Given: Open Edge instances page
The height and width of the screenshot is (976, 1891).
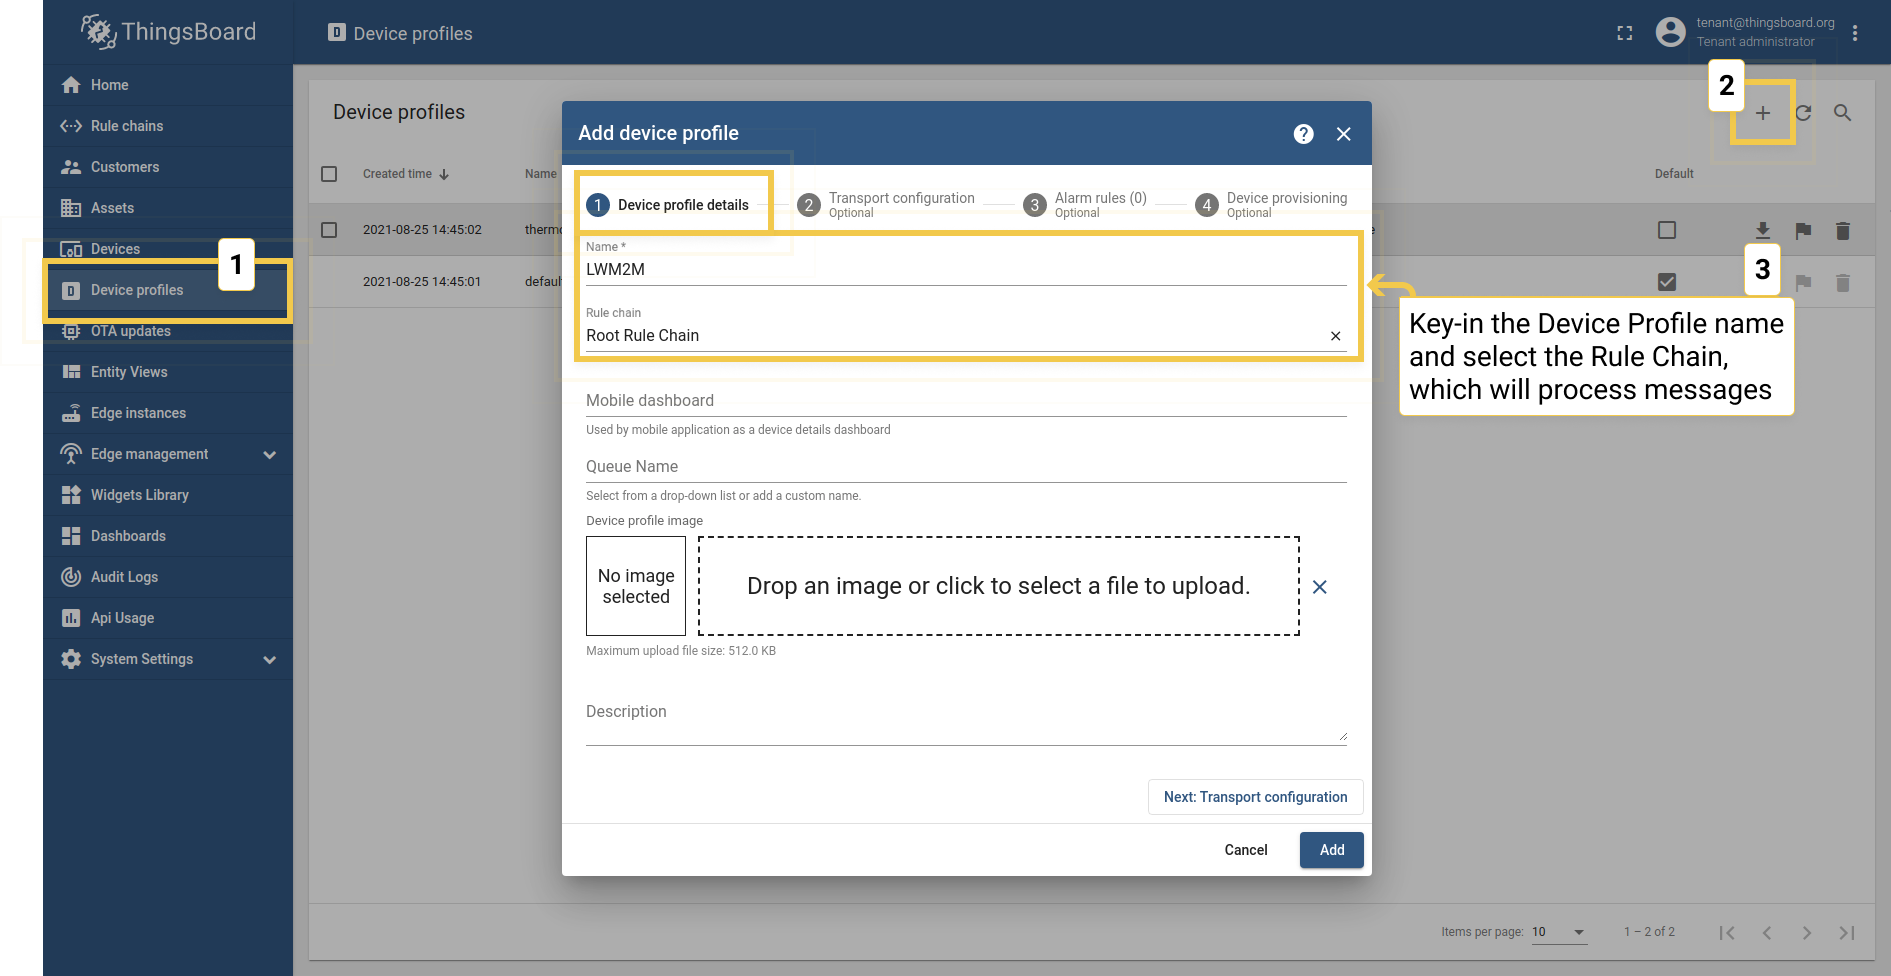Looking at the screenshot, I should point(168,413).
